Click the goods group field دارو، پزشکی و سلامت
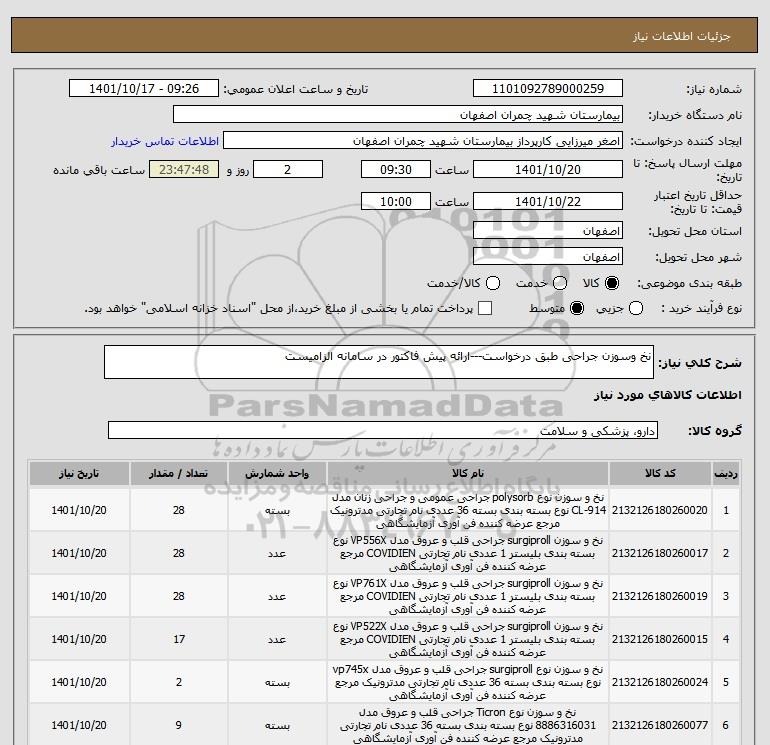This screenshot has width=770, height=745. (x=383, y=431)
